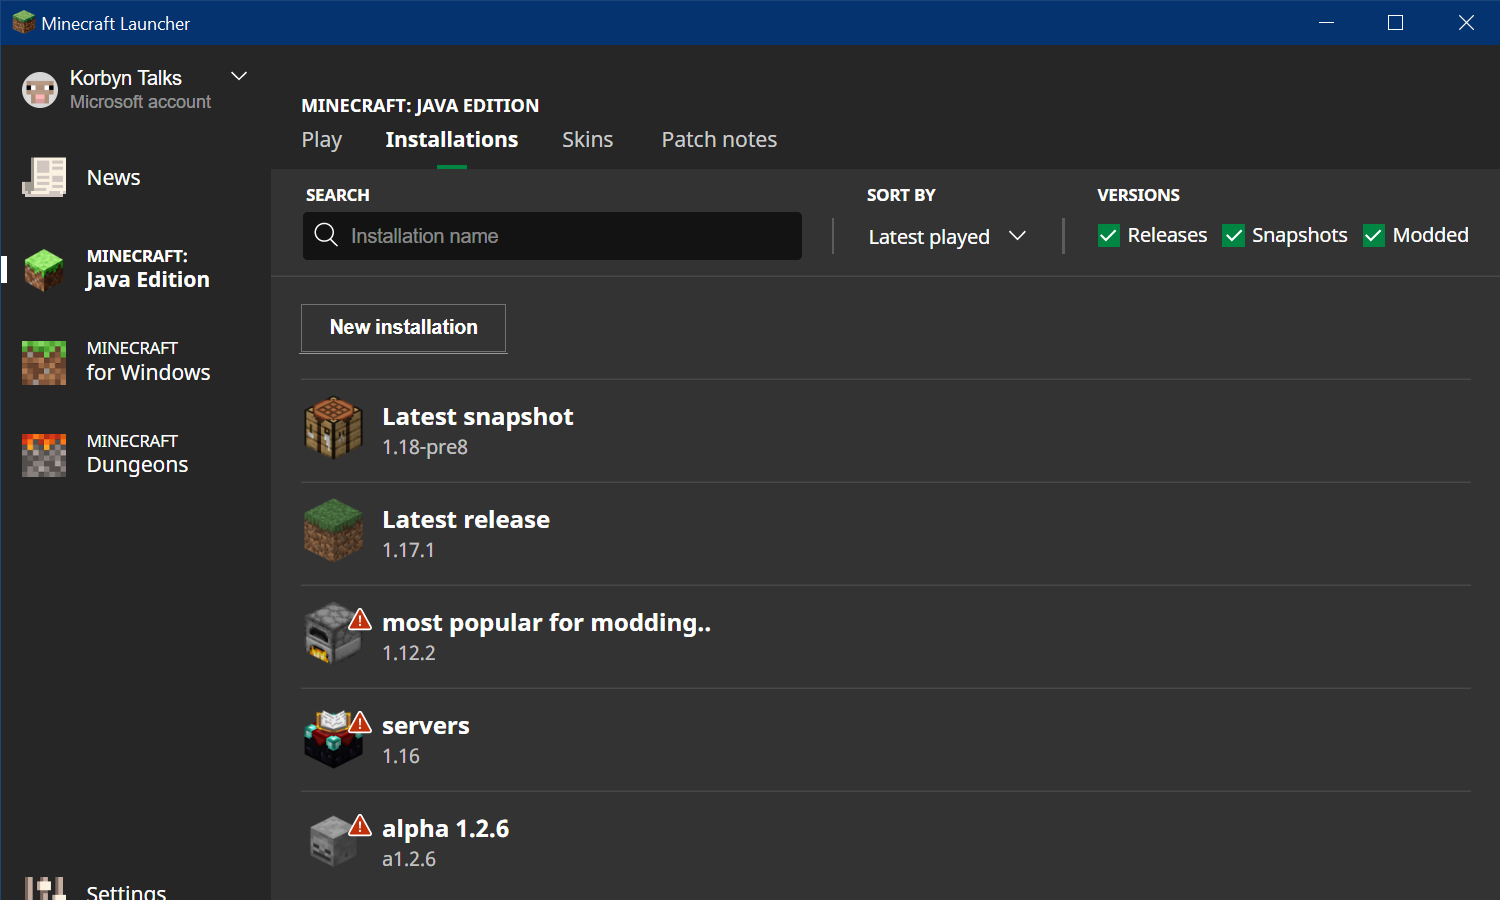Viewport: 1500px width, 900px height.
Task: Focus the Installation name search field
Action: pos(570,236)
